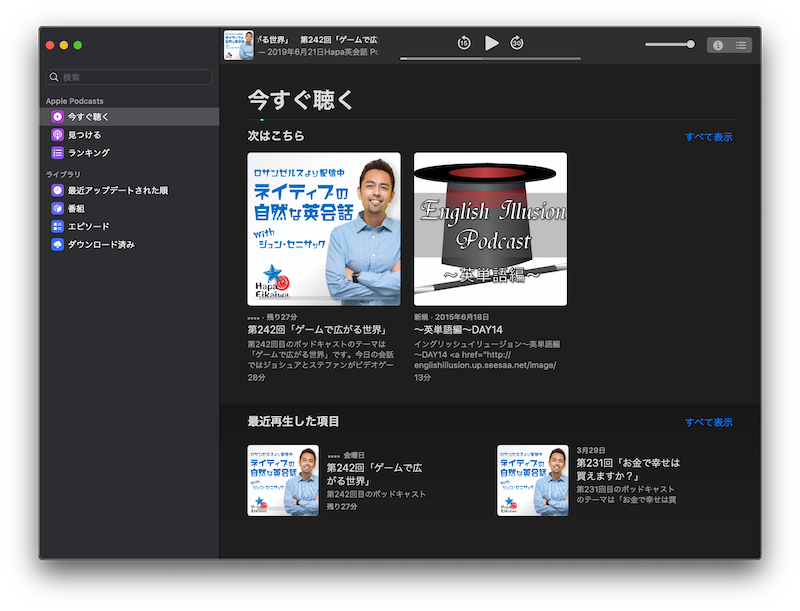Click the Apple Podcasts sidebar header
800x611 pixels.
pos(74,101)
